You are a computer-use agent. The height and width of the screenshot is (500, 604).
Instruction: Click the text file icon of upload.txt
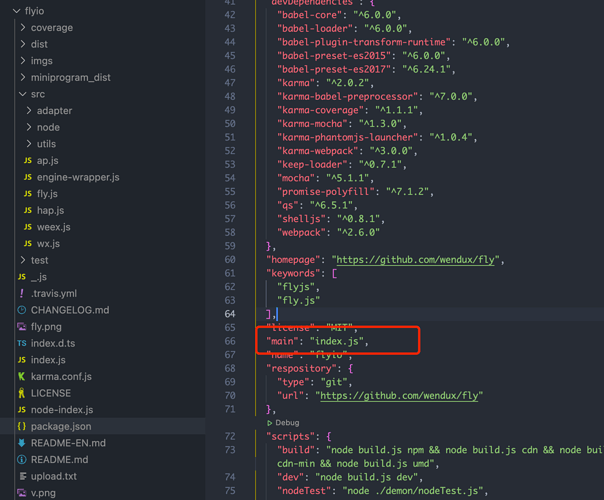coord(23,476)
